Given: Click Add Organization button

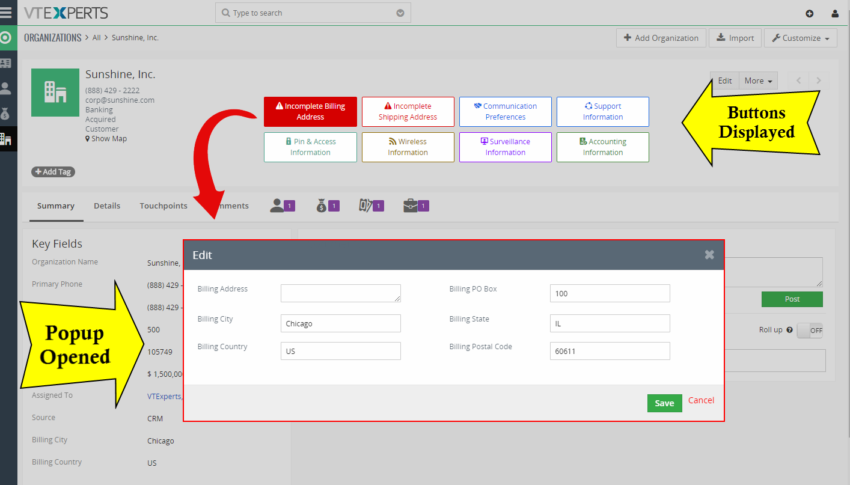Looking at the screenshot, I should (661, 38).
